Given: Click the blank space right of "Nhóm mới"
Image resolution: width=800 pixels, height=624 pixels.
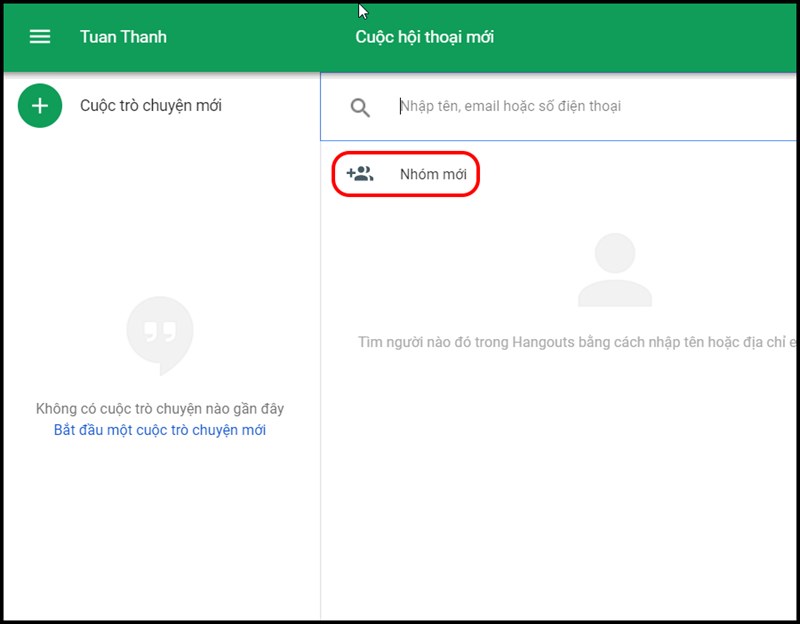Looking at the screenshot, I should pyautogui.click(x=638, y=174).
